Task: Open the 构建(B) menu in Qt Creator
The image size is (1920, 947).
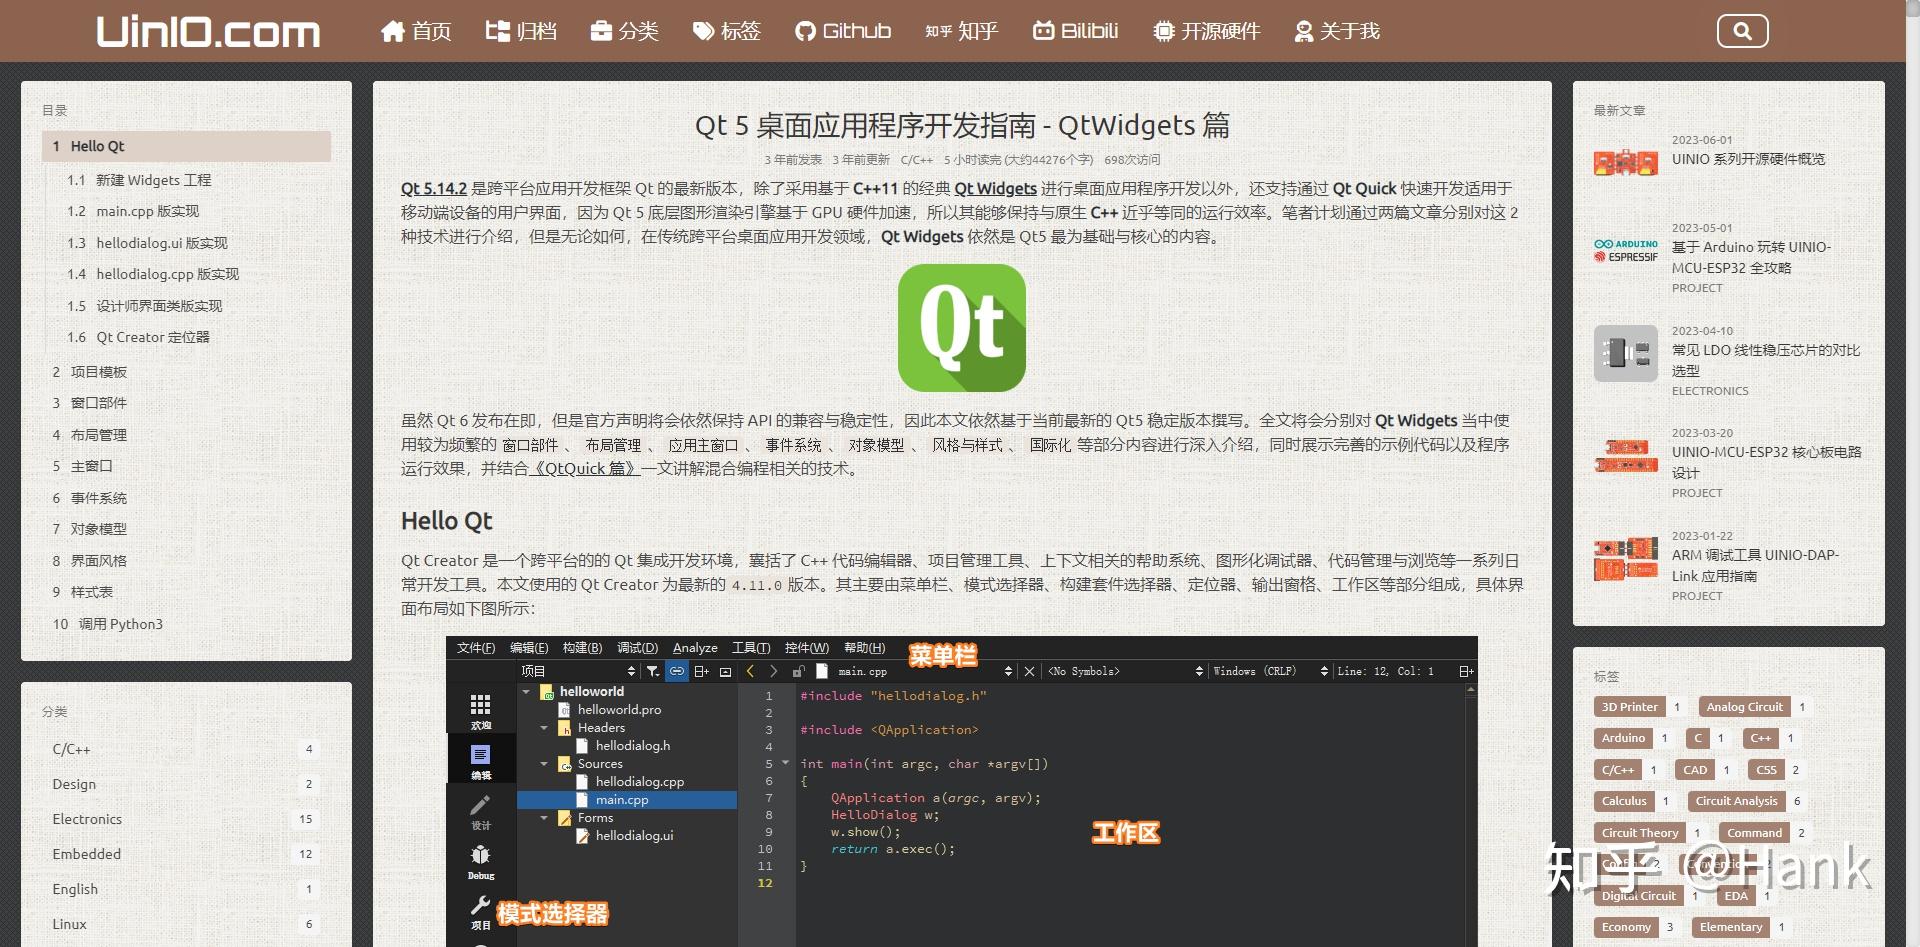Action: [x=582, y=648]
